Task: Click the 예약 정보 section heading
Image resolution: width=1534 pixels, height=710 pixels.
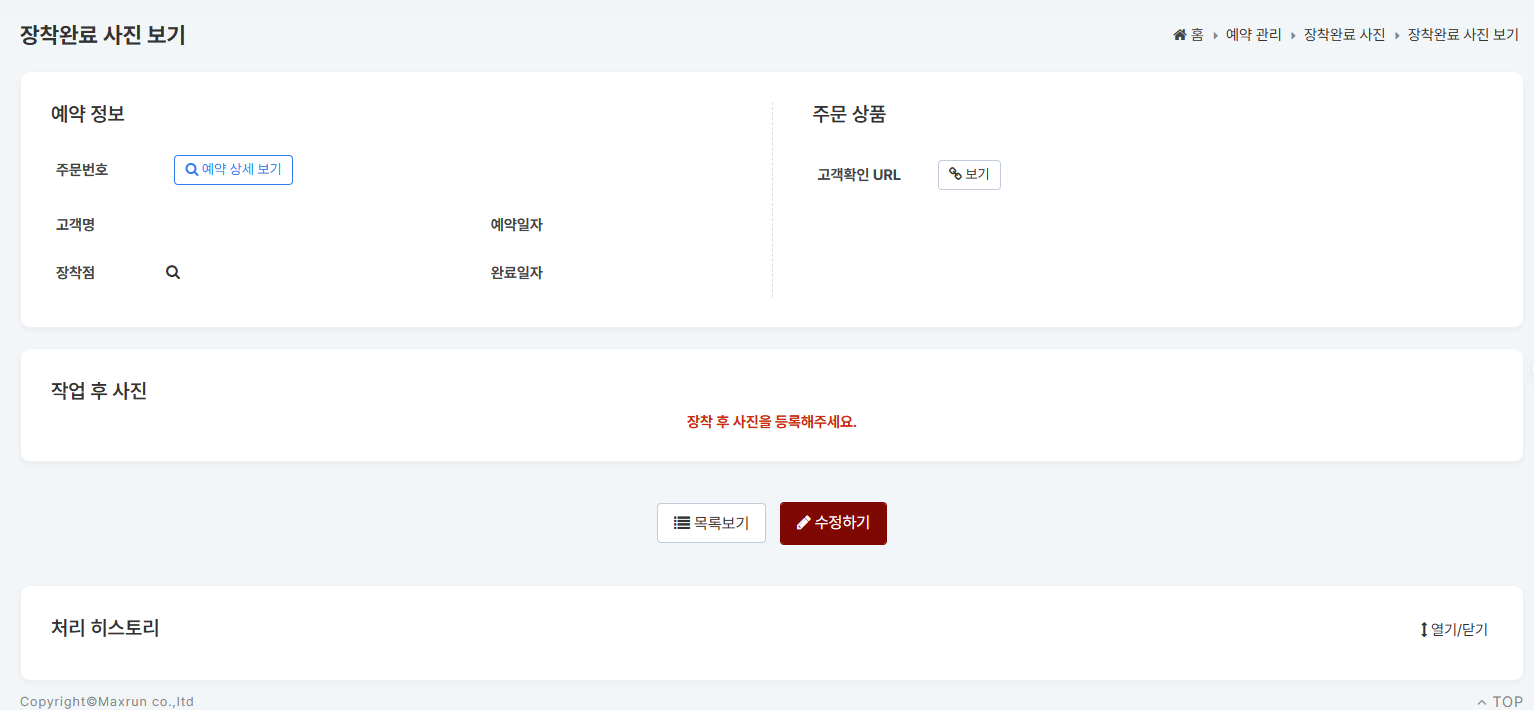Action: [88, 114]
